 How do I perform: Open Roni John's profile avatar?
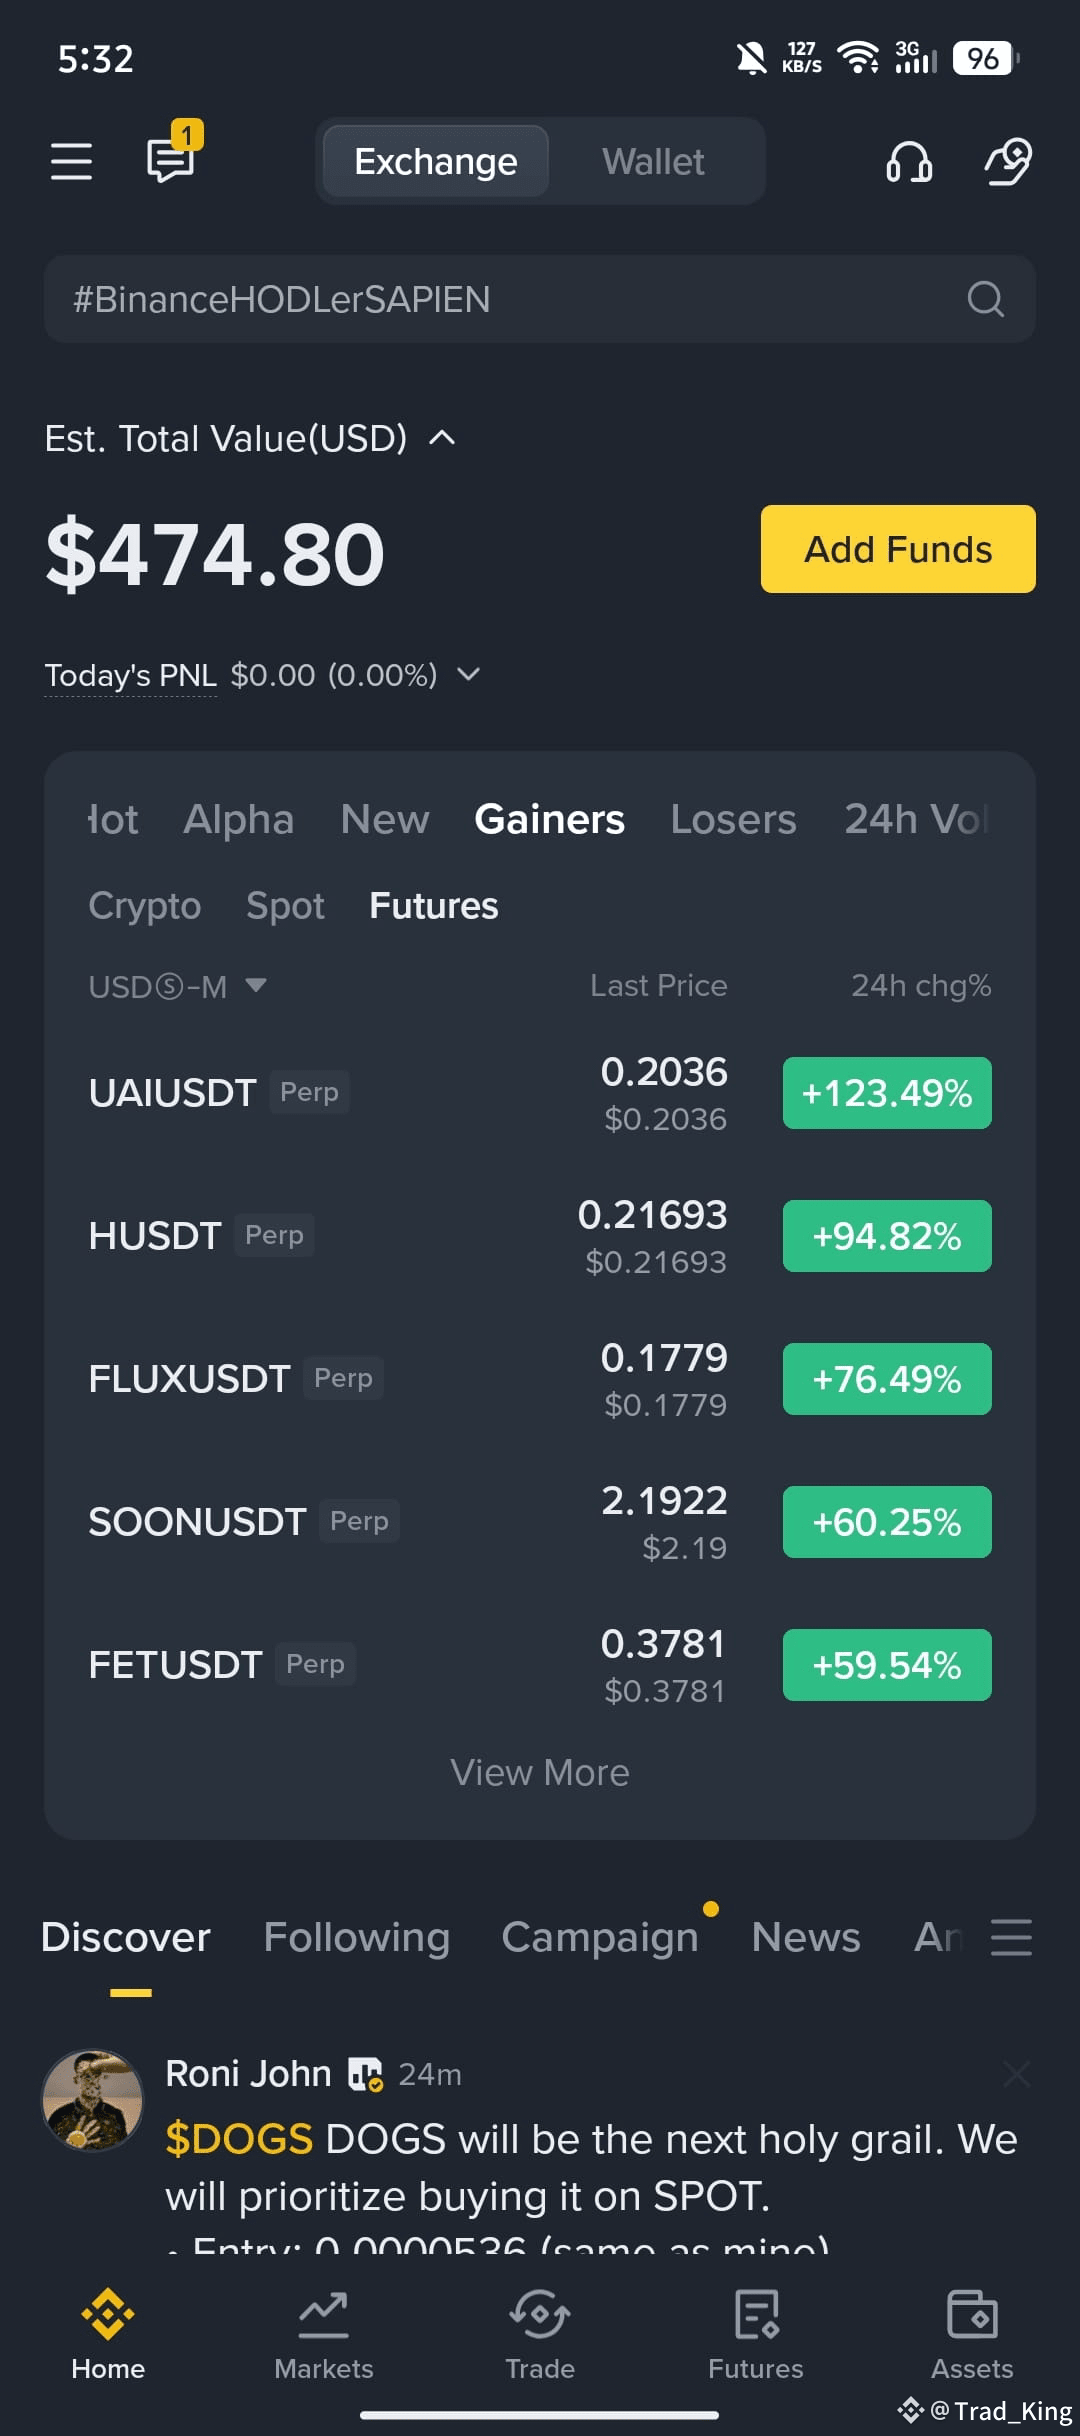pos(92,2100)
